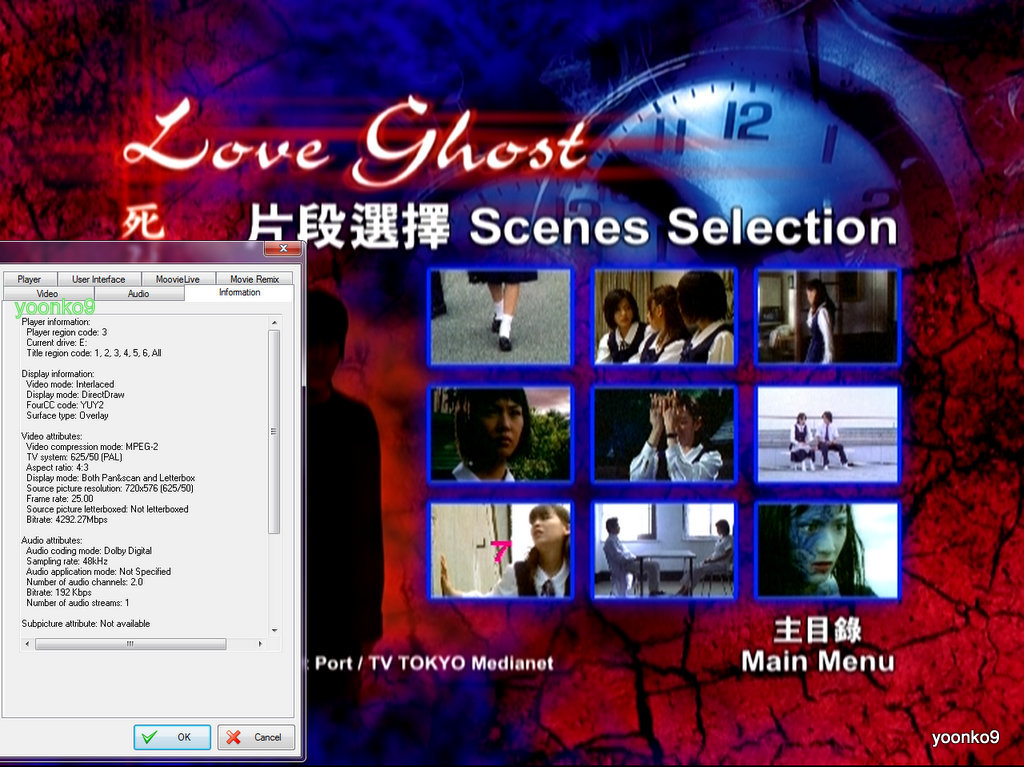The width and height of the screenshot is (1024, 767).
Task: Click the 'Player region code: 3' line
Action: click(x=67, y=332)
